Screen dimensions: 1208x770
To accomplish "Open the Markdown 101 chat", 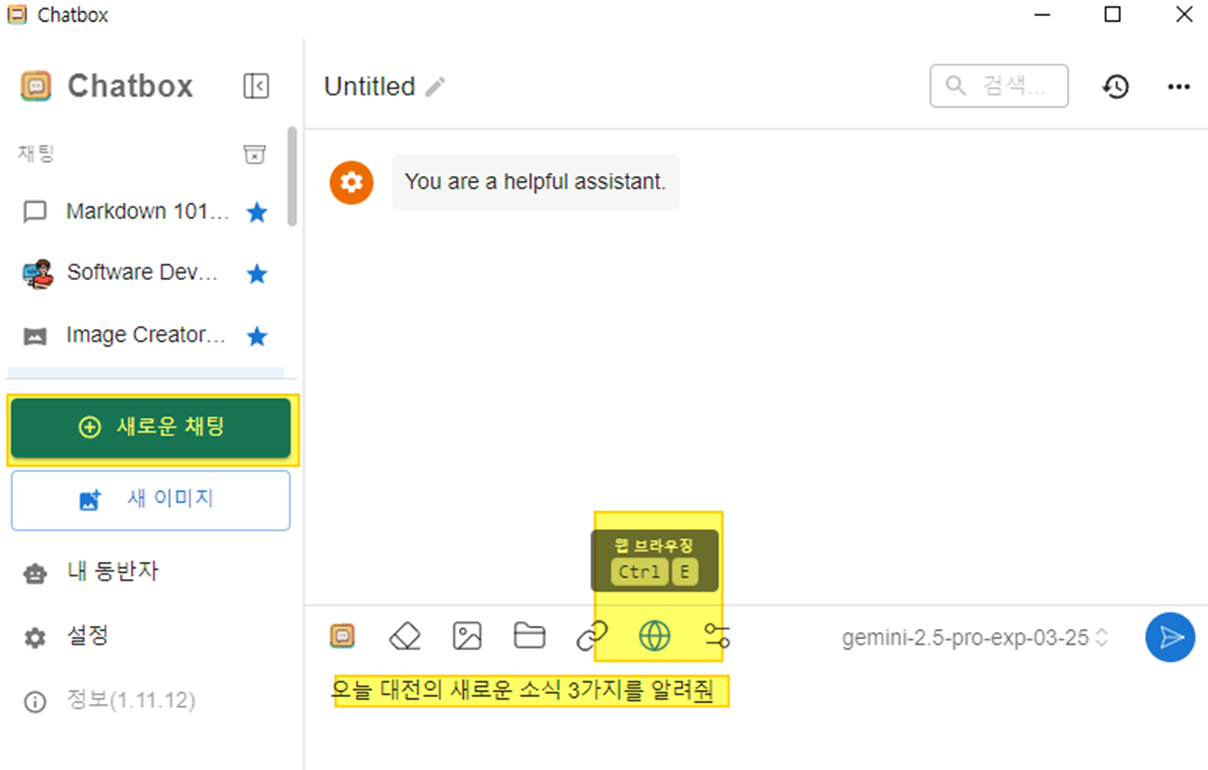I will click(146, 211).
